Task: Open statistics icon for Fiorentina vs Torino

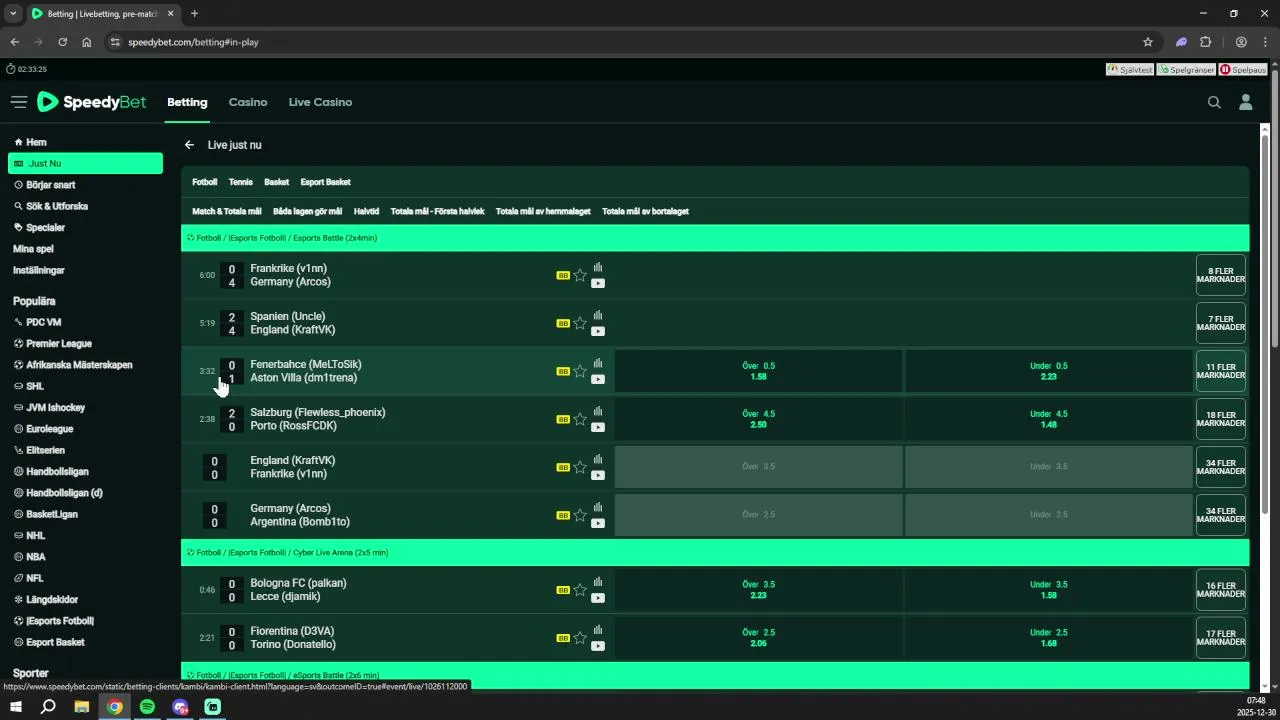Action: click(598, 630)
